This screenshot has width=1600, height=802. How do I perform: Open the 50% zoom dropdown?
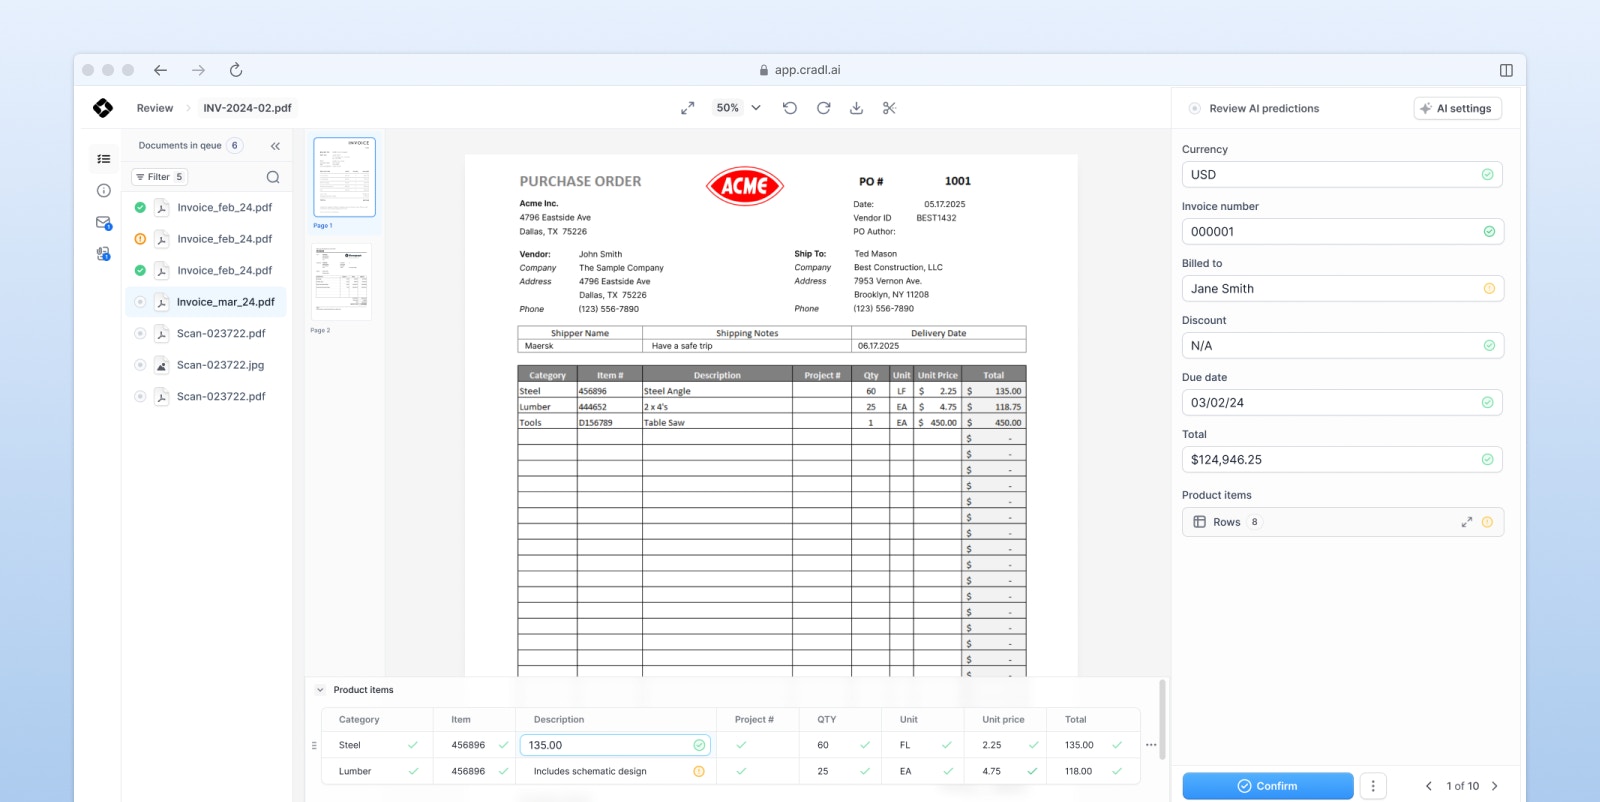pyautogui.click(x=738, y=108)
